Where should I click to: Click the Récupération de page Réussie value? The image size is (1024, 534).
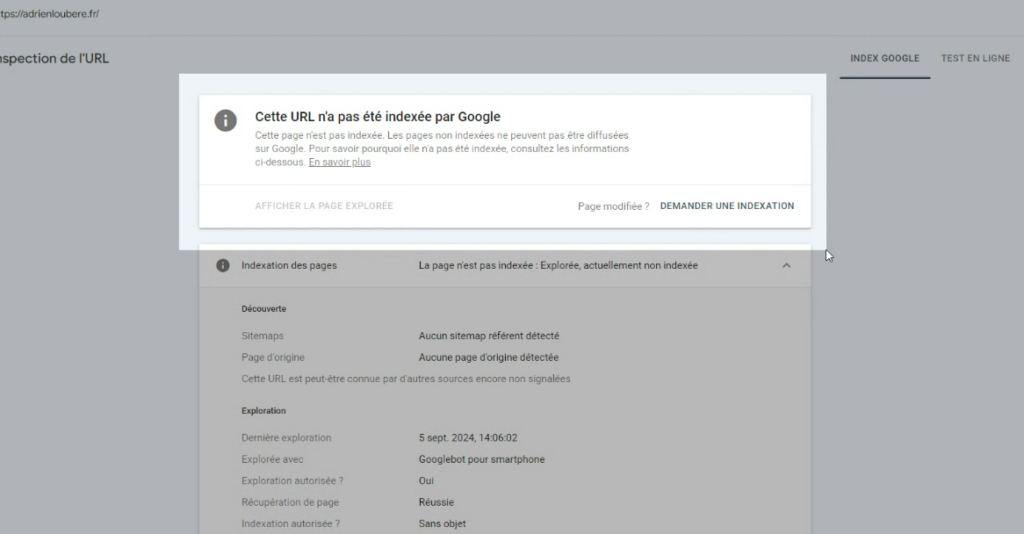[x=436, y=502]
